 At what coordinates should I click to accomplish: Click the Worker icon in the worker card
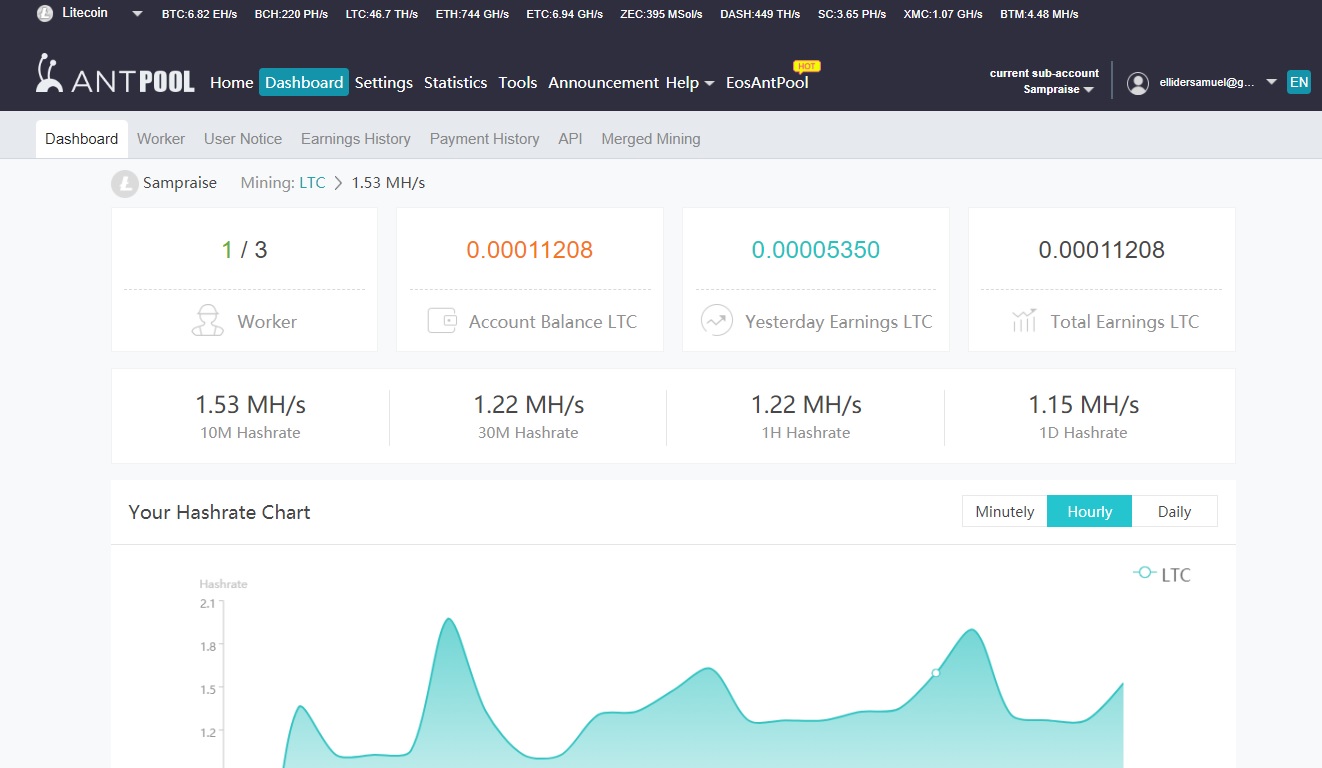[x=207, y=321]
